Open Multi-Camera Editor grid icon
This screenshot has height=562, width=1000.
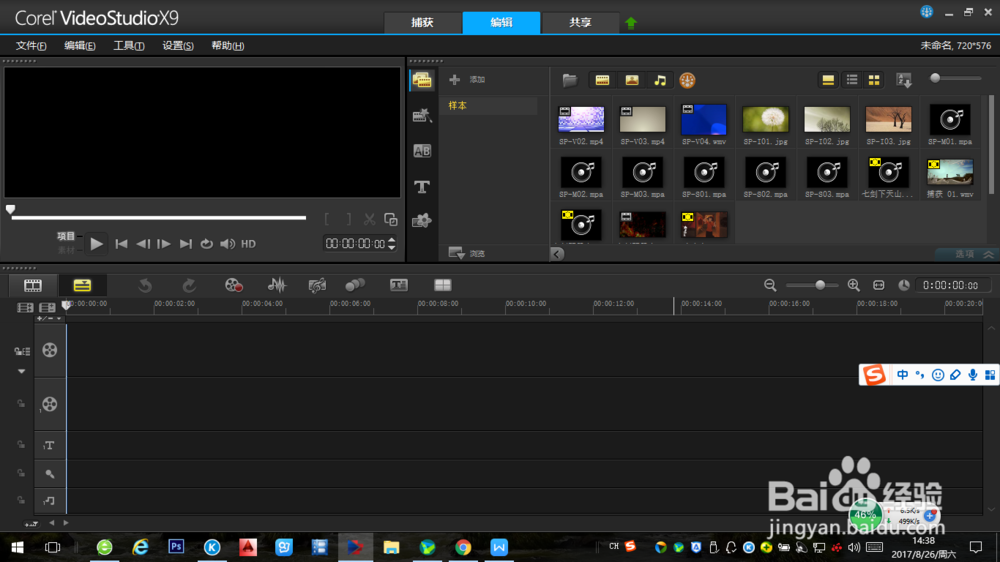443,285
